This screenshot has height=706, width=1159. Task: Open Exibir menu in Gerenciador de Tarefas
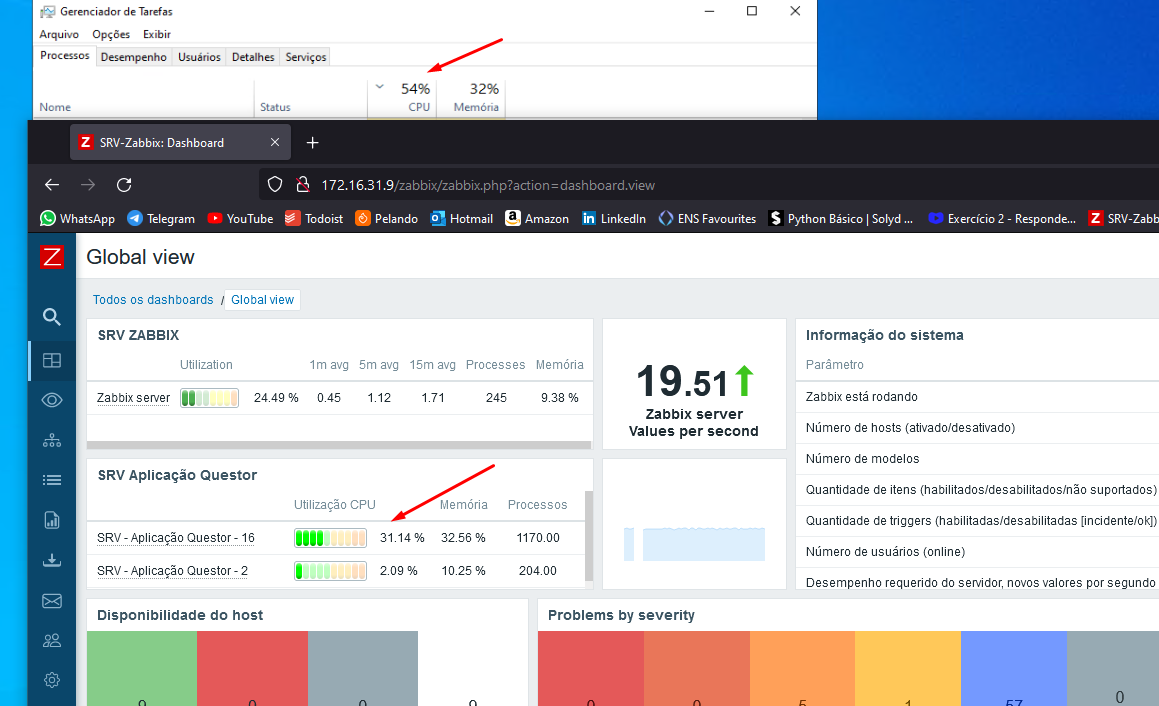tap(157, 34)
